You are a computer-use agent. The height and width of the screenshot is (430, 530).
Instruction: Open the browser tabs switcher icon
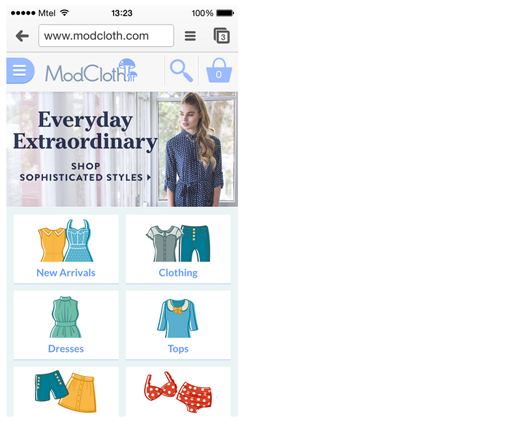coord(222,35)
